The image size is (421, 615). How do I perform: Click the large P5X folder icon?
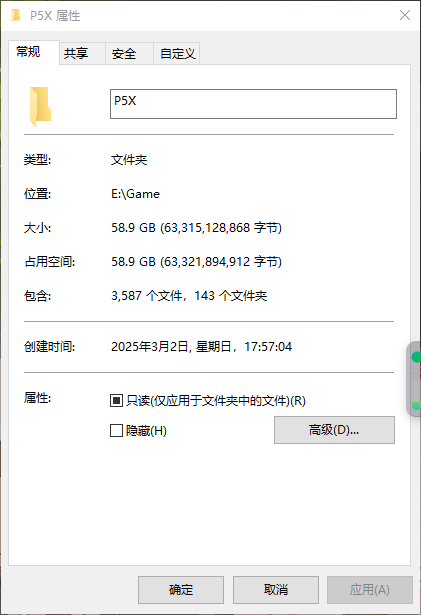(x=40, y=106)
